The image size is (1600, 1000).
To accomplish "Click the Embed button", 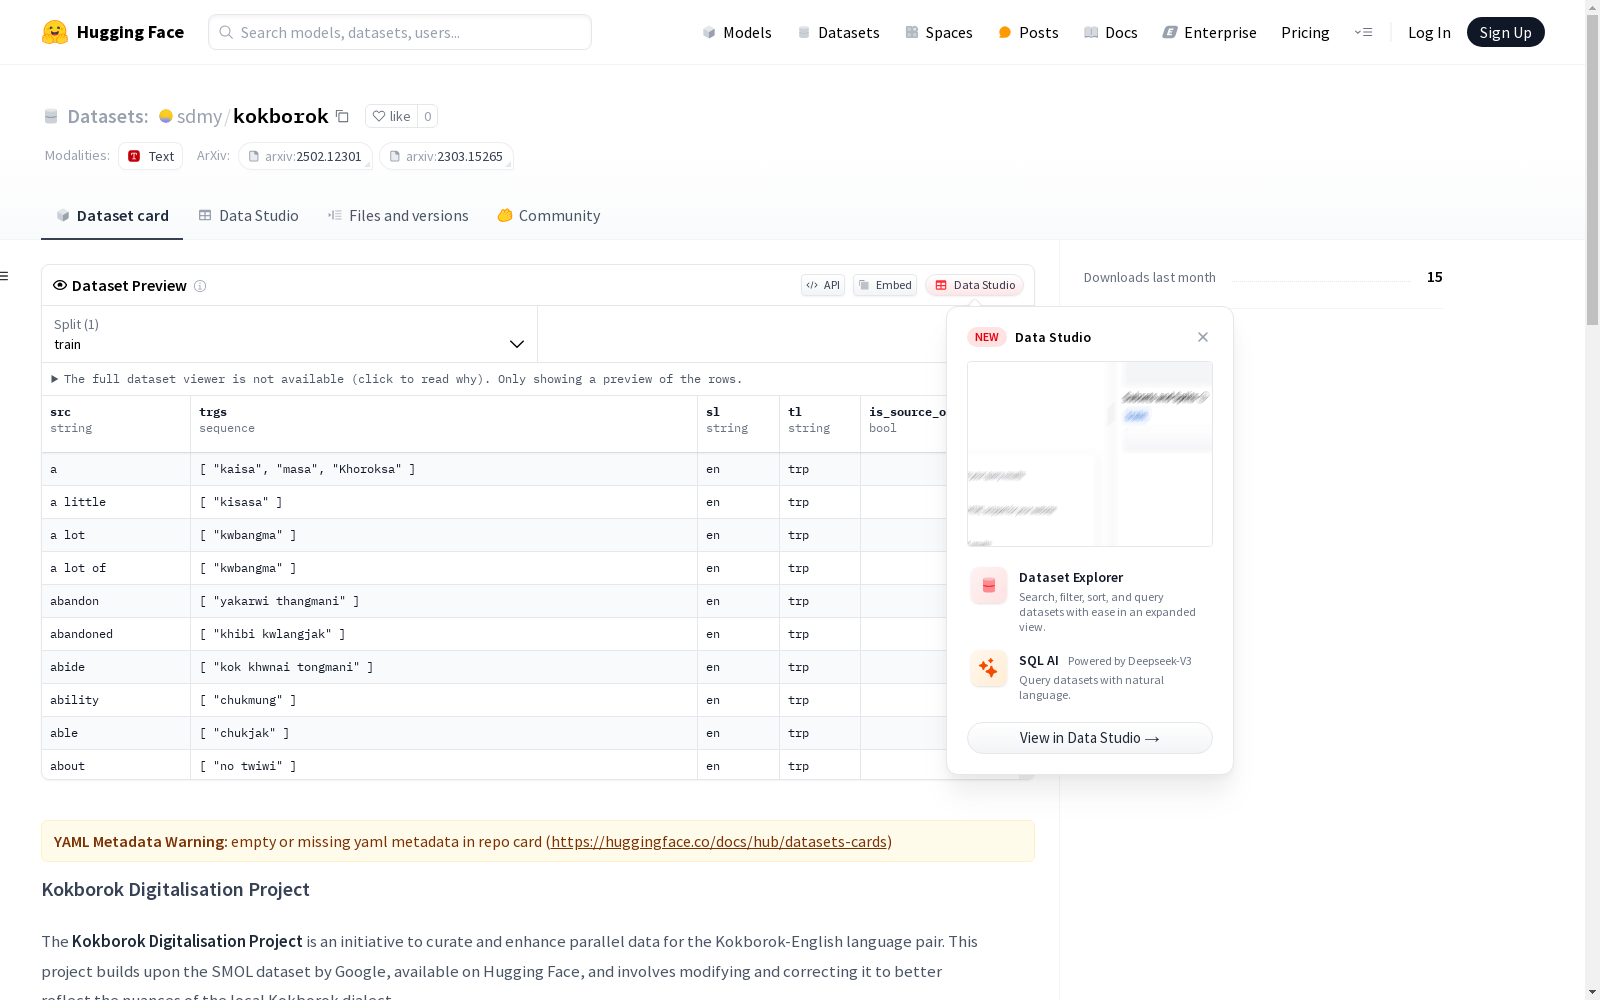I will [885, 285].
